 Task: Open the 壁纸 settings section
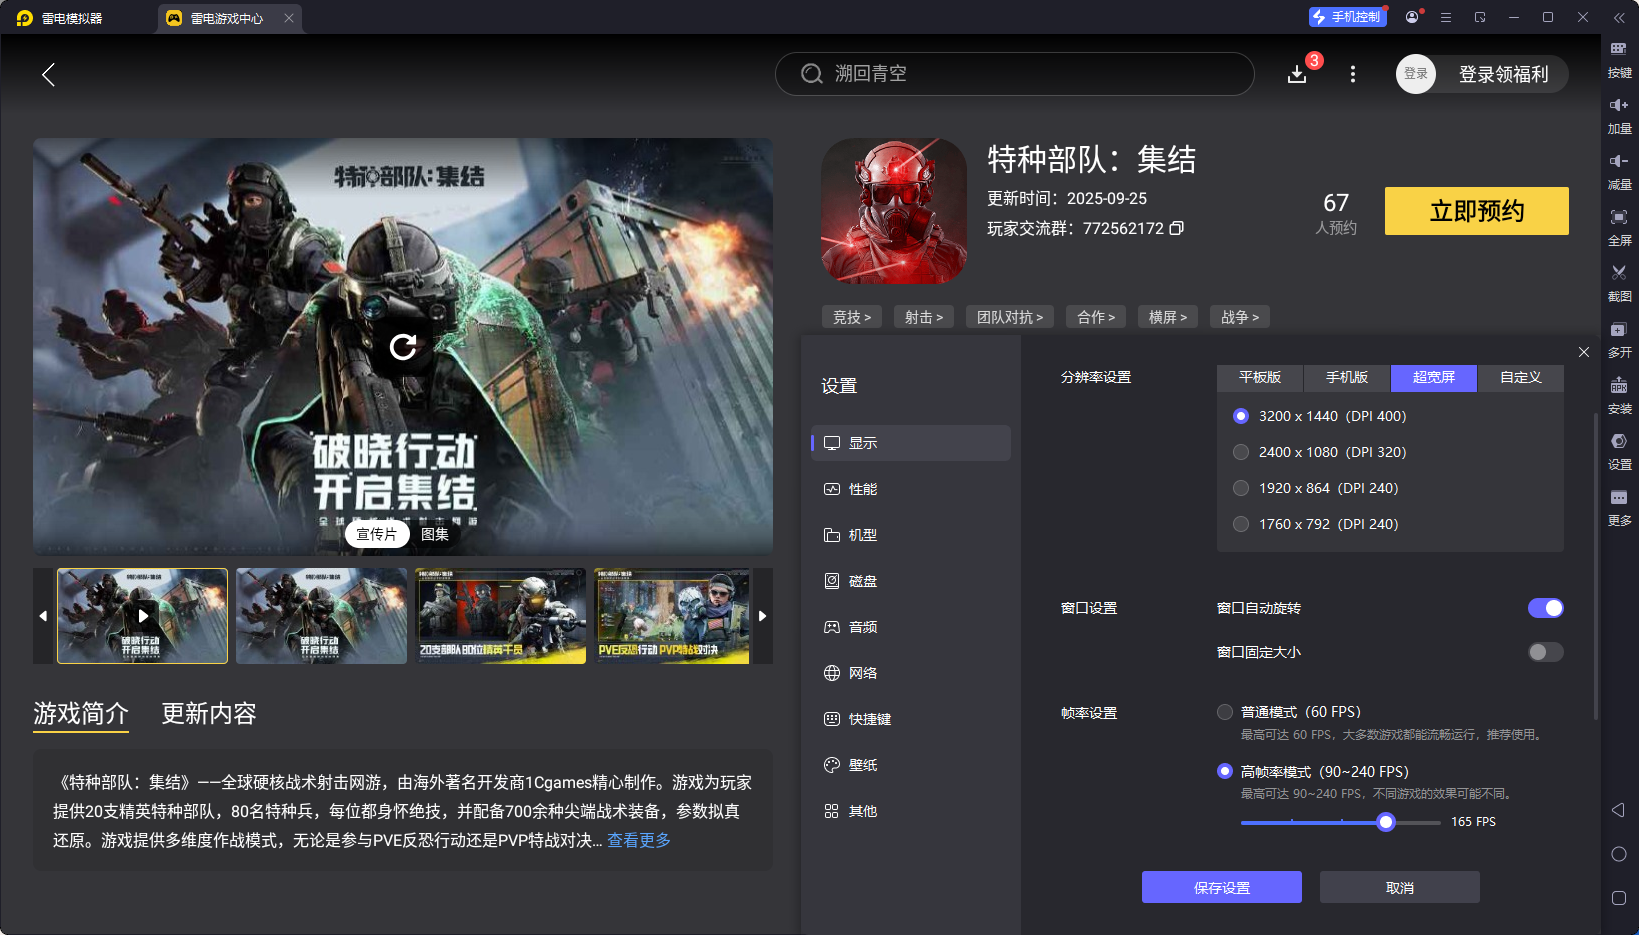(x=863, y=764)
